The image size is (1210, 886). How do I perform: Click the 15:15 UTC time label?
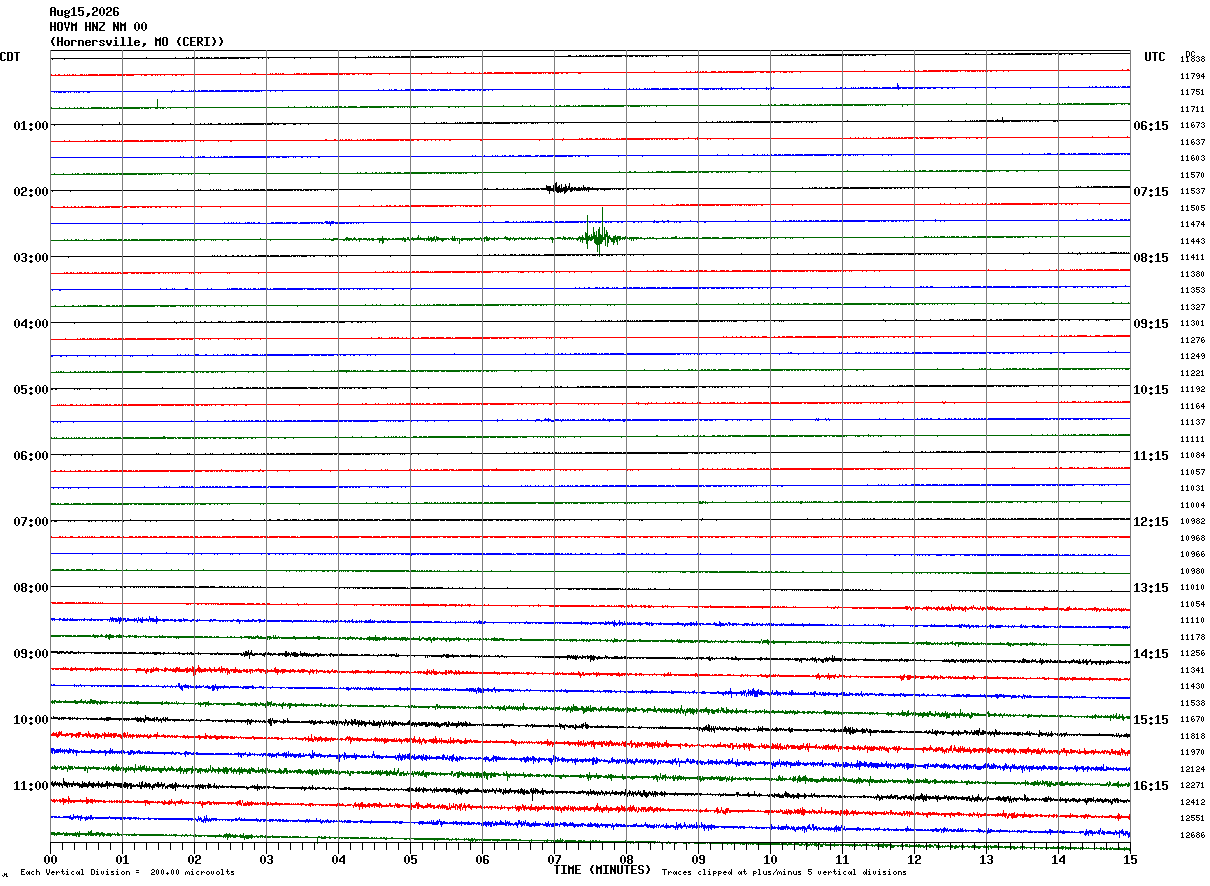point(1150,720)
